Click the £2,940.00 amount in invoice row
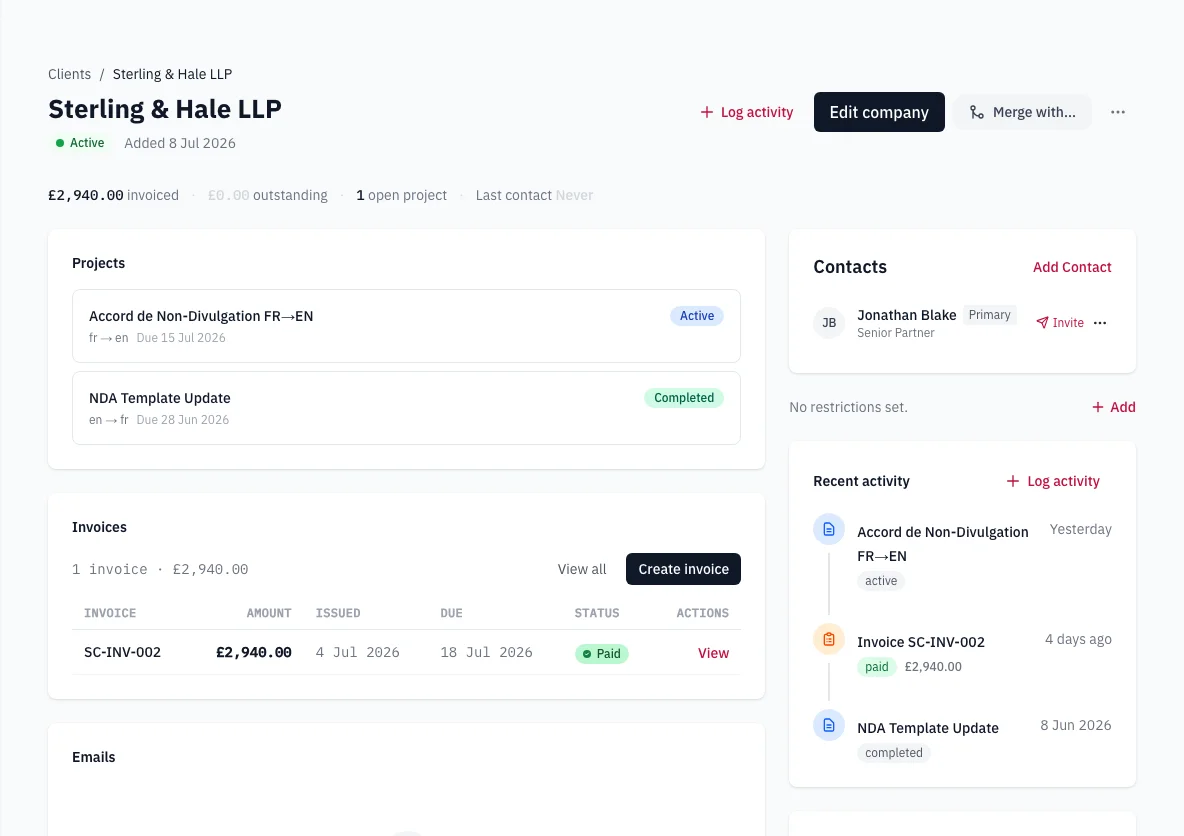Image resolution: width=1184 pixels, height=836 pixels. [x=254, y=652]
